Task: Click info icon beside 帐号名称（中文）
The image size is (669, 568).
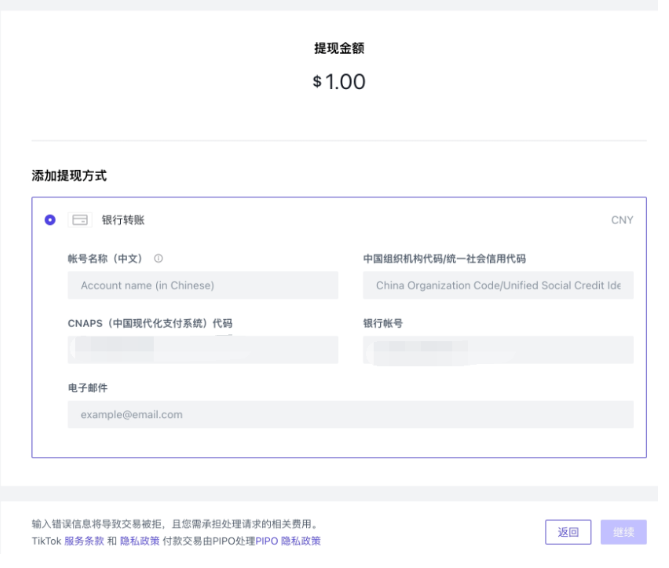Action: (159, 259)
